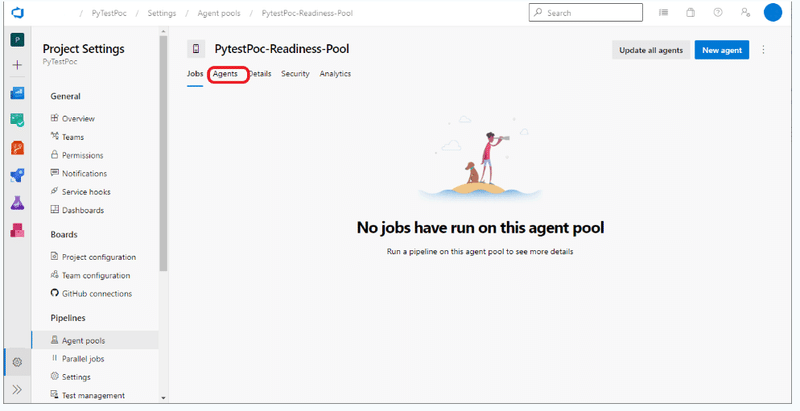This screenshot has width=800, height=411.
Task: Switch to the Agents tab
Action: click(225, 73)
